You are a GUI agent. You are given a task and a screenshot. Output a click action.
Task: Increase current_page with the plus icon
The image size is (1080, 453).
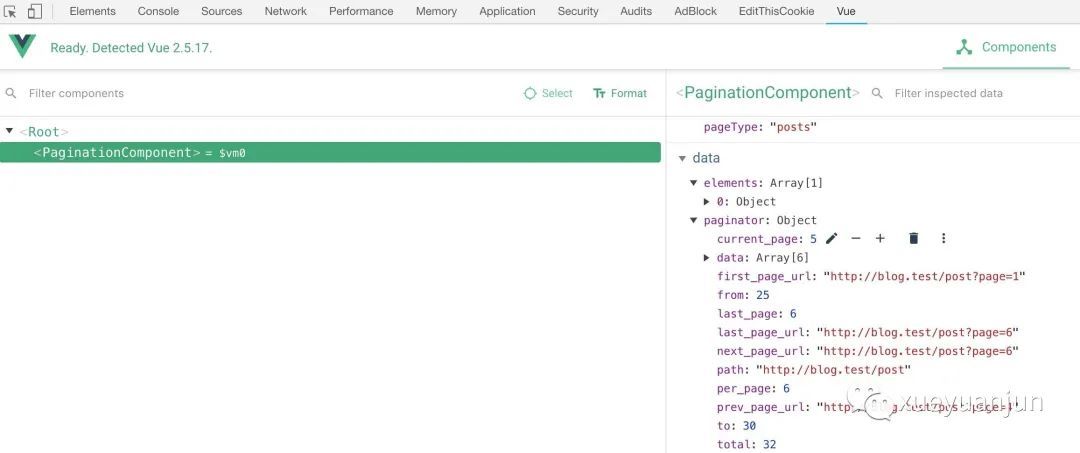point(880,239)
